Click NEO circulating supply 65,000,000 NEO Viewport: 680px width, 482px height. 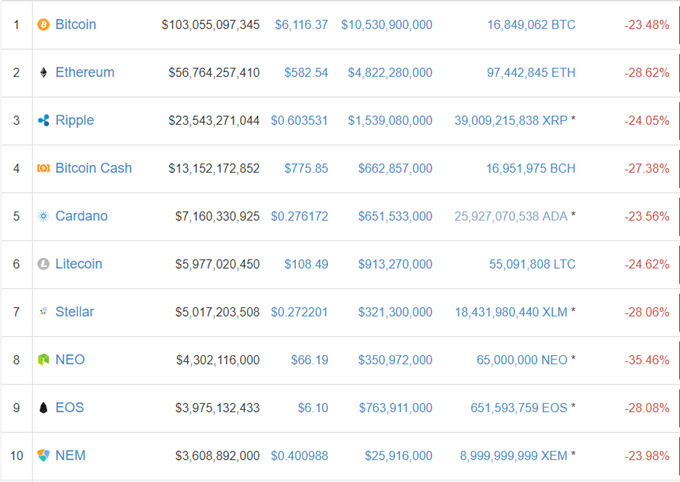[522, 360]
